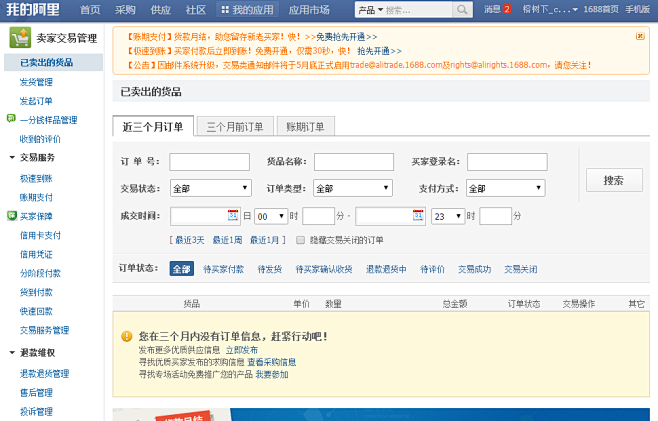
Task: Click the green icon beside 买家保障
Action: [10, 216]
